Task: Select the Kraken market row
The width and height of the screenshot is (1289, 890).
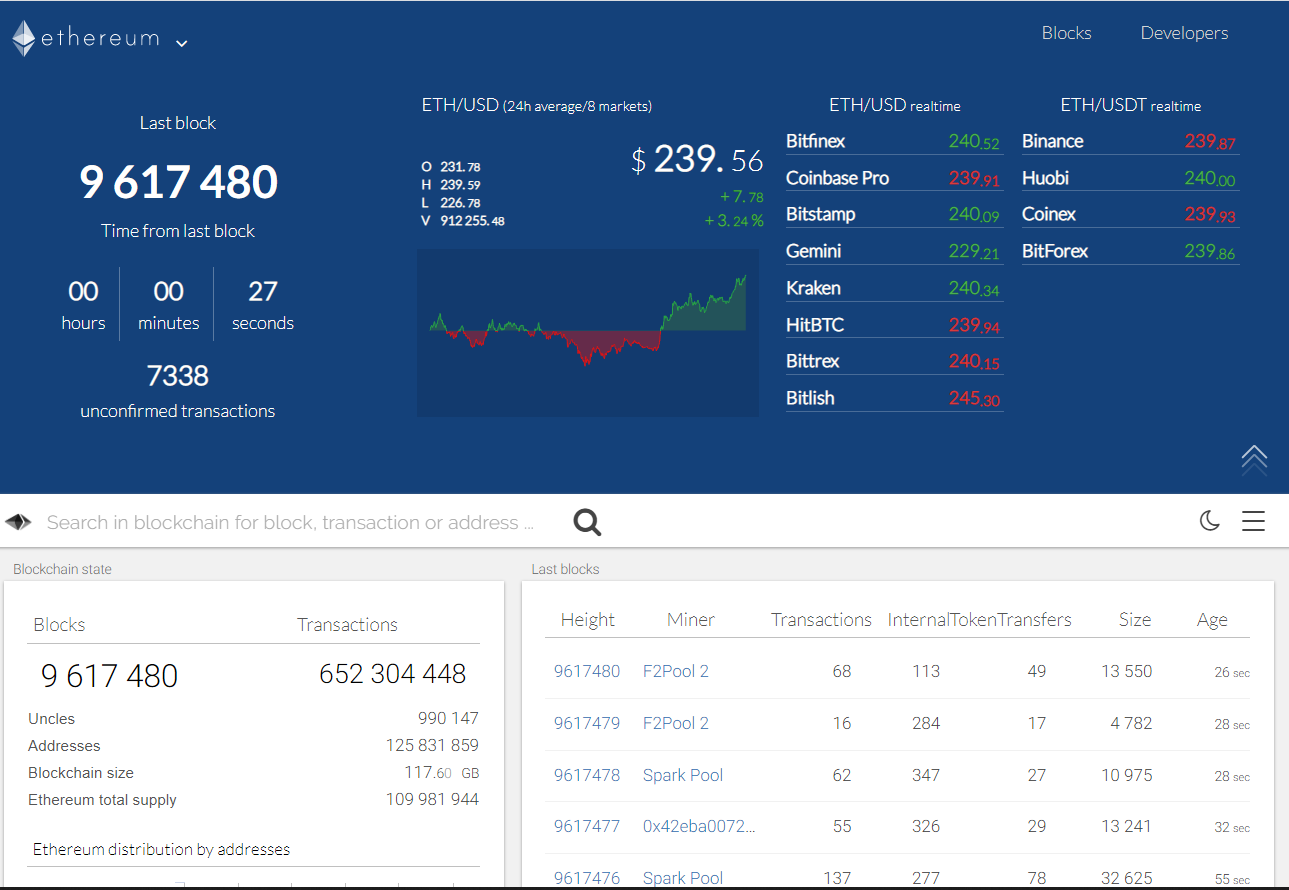Action: click(894, 289)
